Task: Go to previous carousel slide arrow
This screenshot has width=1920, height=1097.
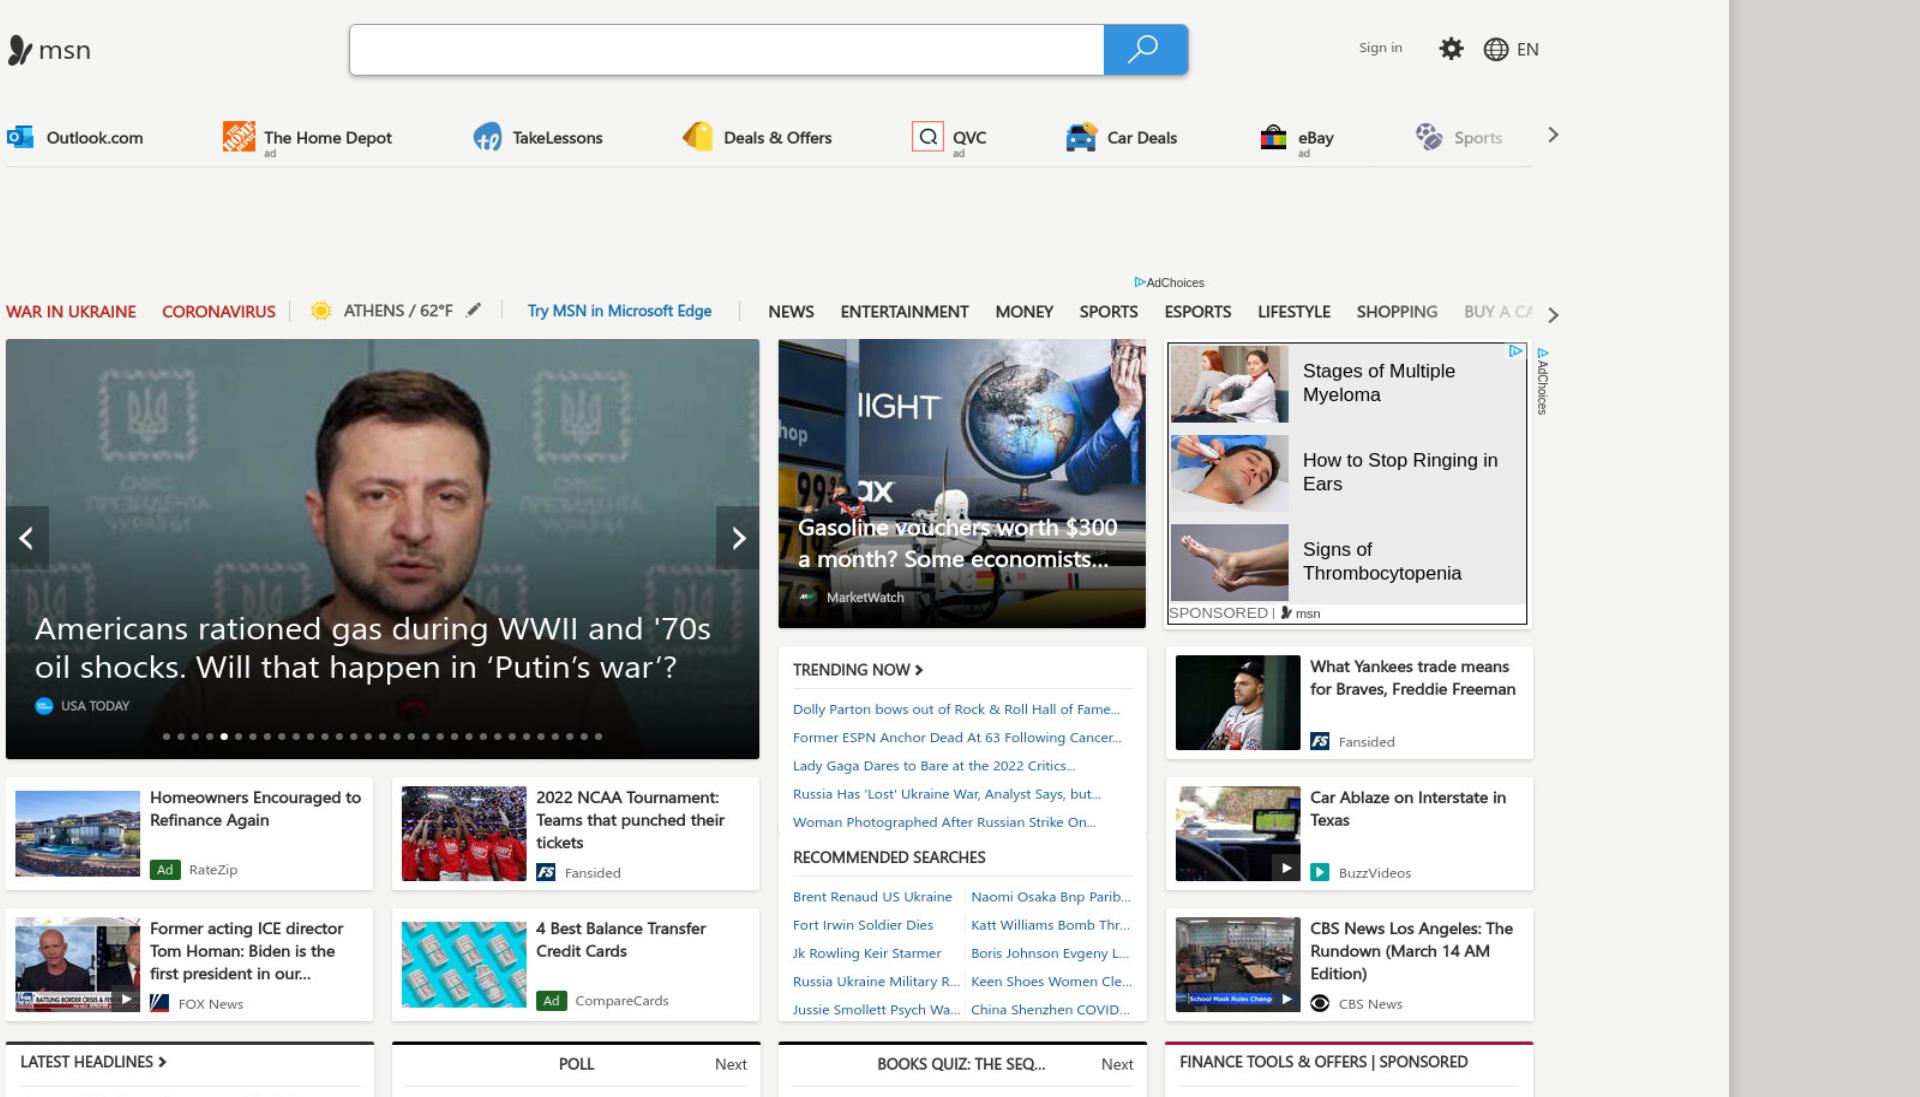Action: point(27,538)
